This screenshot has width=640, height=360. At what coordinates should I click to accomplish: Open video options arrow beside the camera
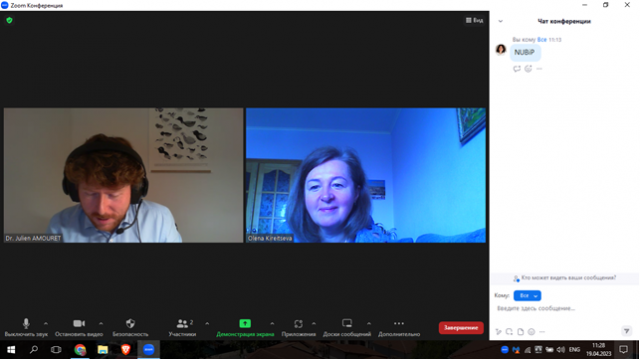101,323
